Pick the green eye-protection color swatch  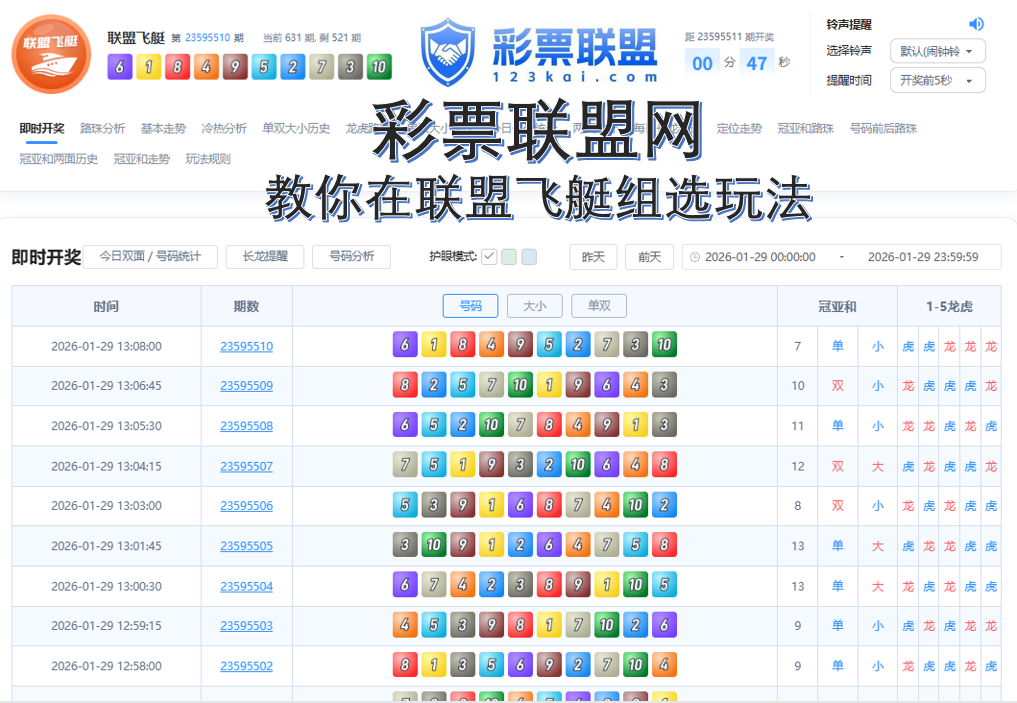tap(509, 256)
